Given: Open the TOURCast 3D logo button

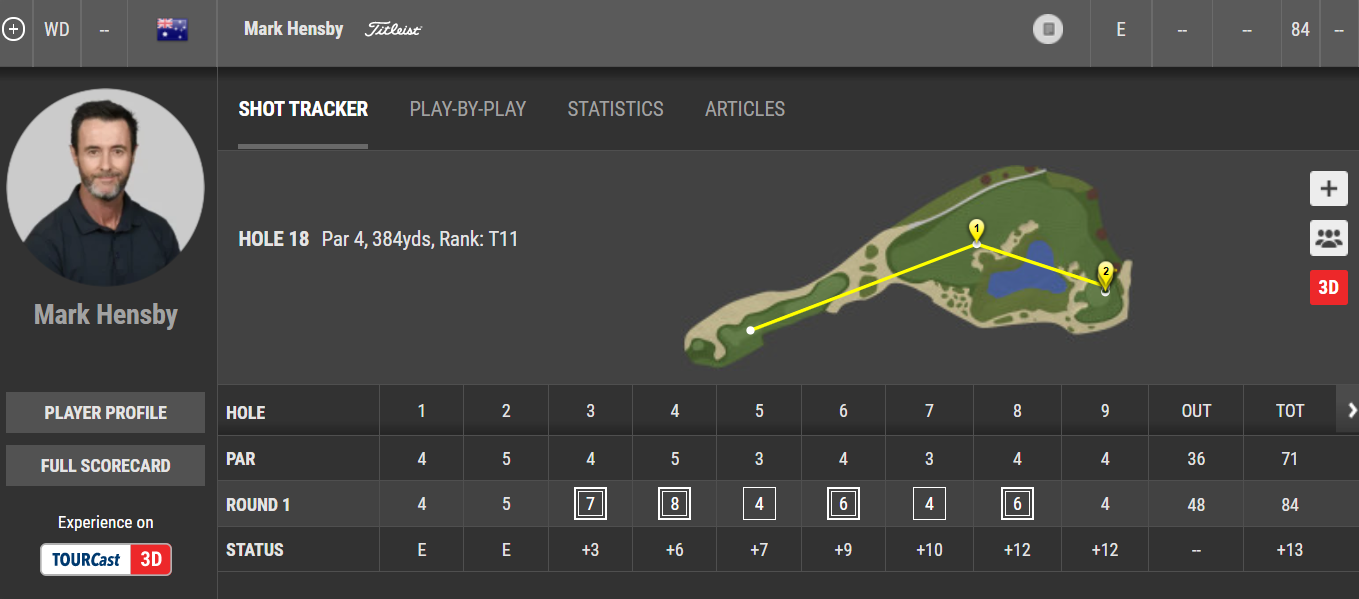Looking at the screenshot, I should click(106, 559).
